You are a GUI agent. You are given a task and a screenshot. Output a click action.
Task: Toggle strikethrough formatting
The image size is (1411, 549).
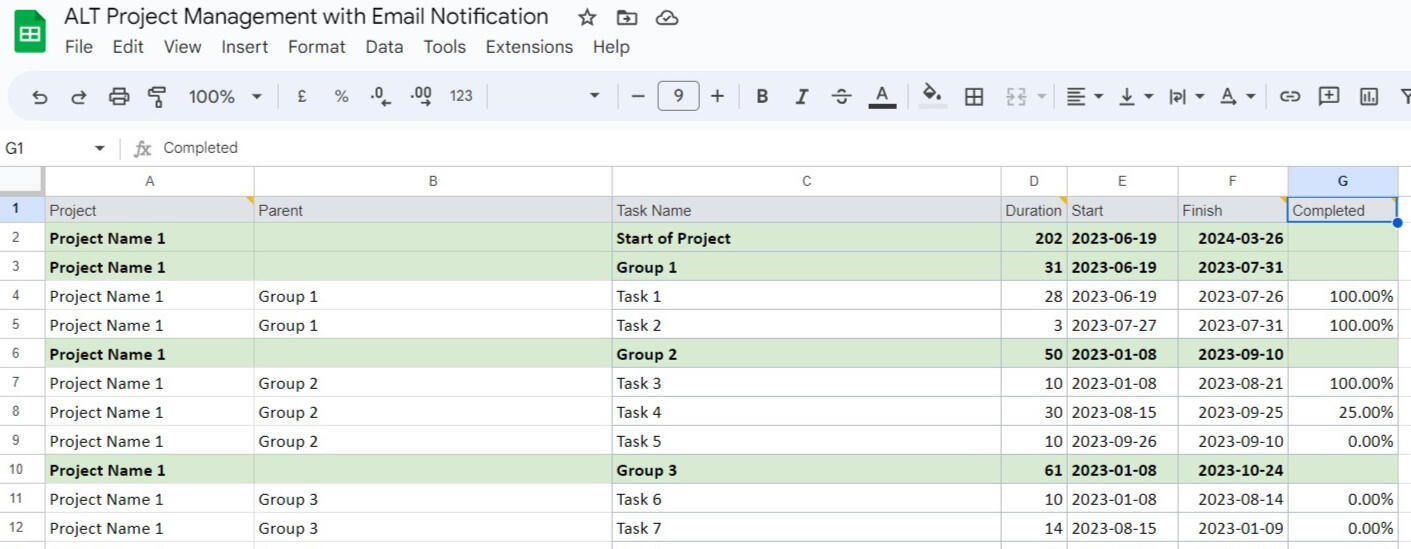point(842,97)
